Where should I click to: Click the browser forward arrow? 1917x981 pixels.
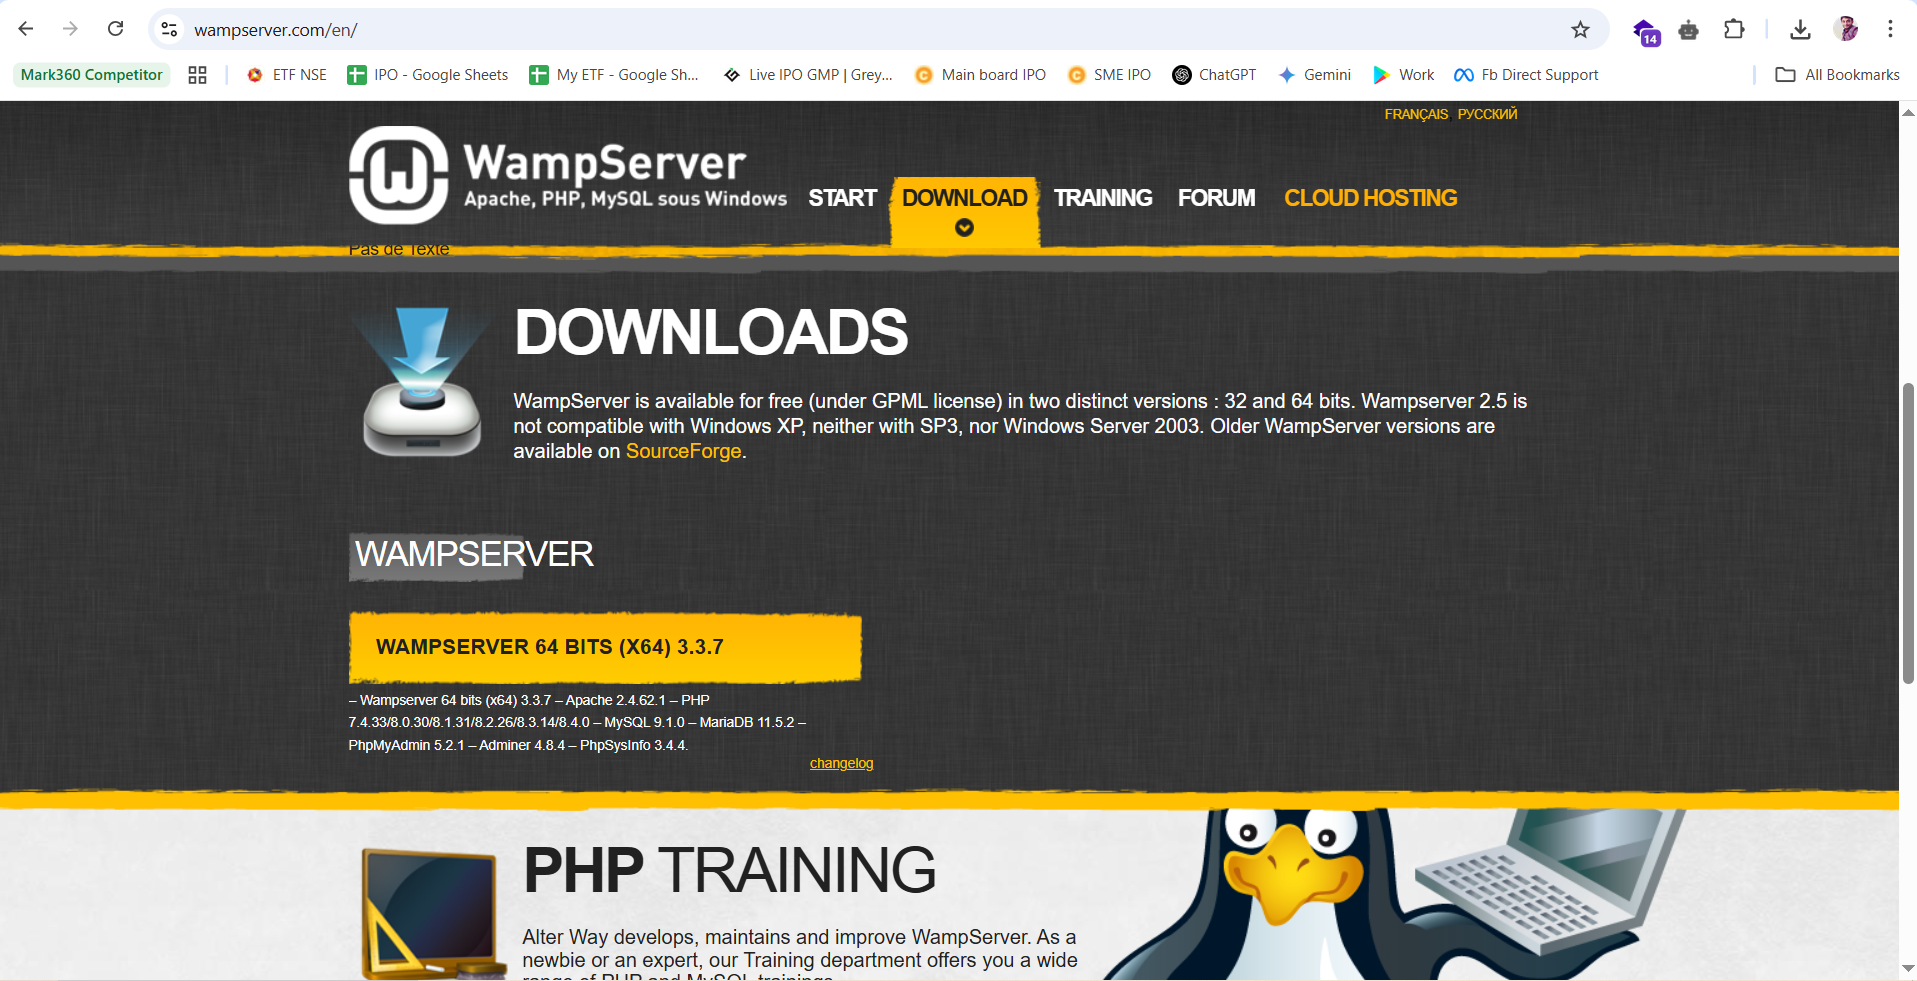70,29
